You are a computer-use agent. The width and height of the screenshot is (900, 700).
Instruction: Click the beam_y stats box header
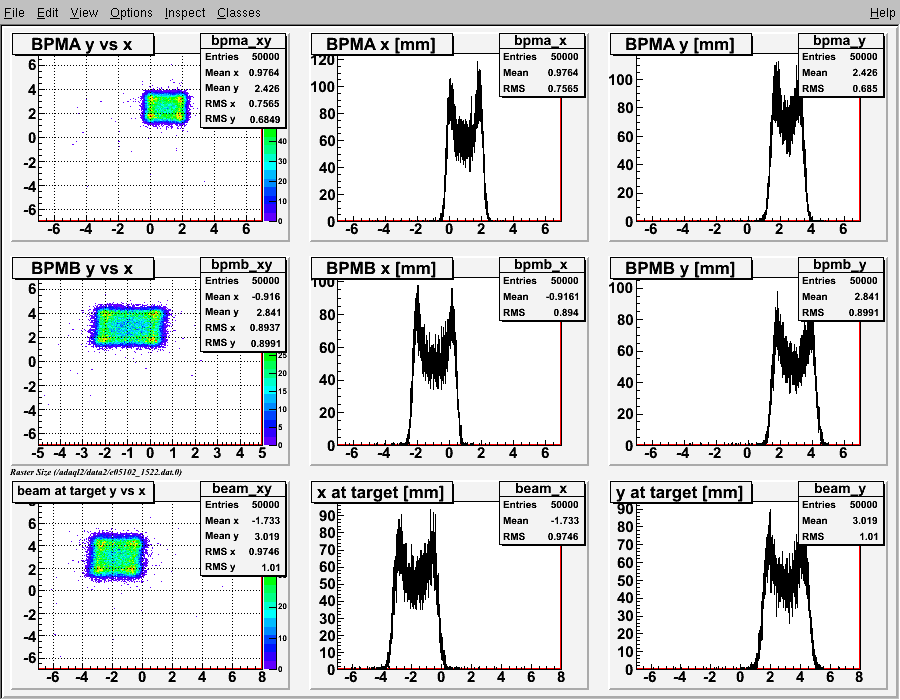click(x=840, y=488)
